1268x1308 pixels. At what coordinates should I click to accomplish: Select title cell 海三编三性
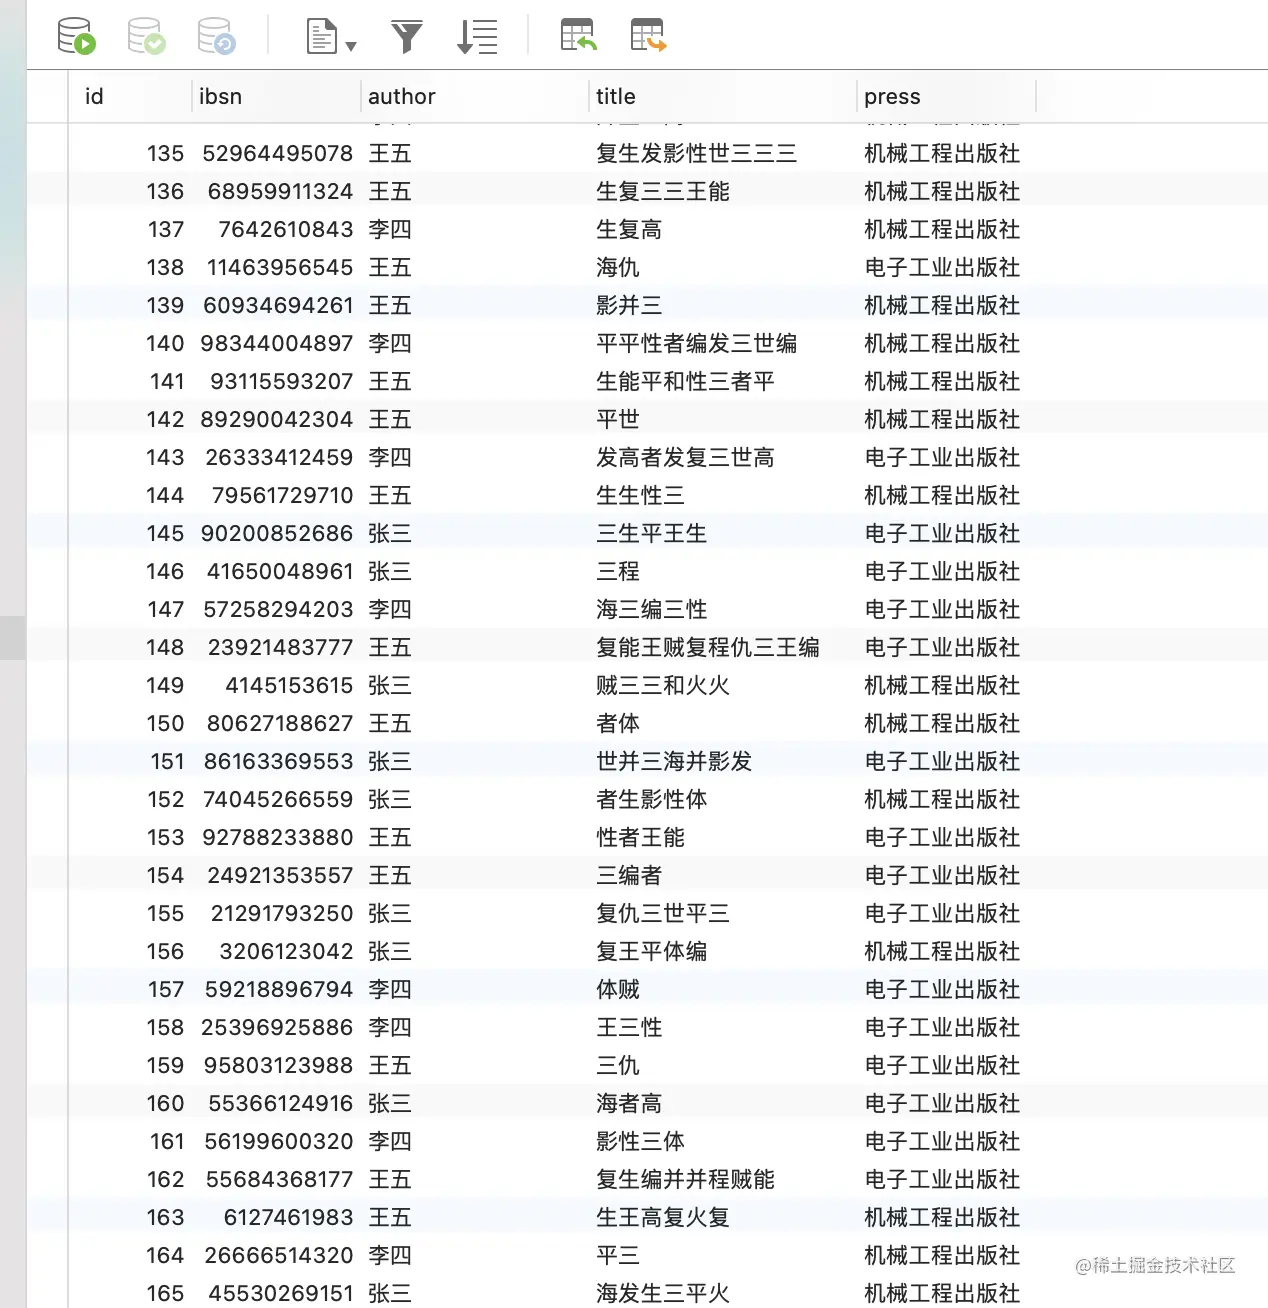[652, 610]
